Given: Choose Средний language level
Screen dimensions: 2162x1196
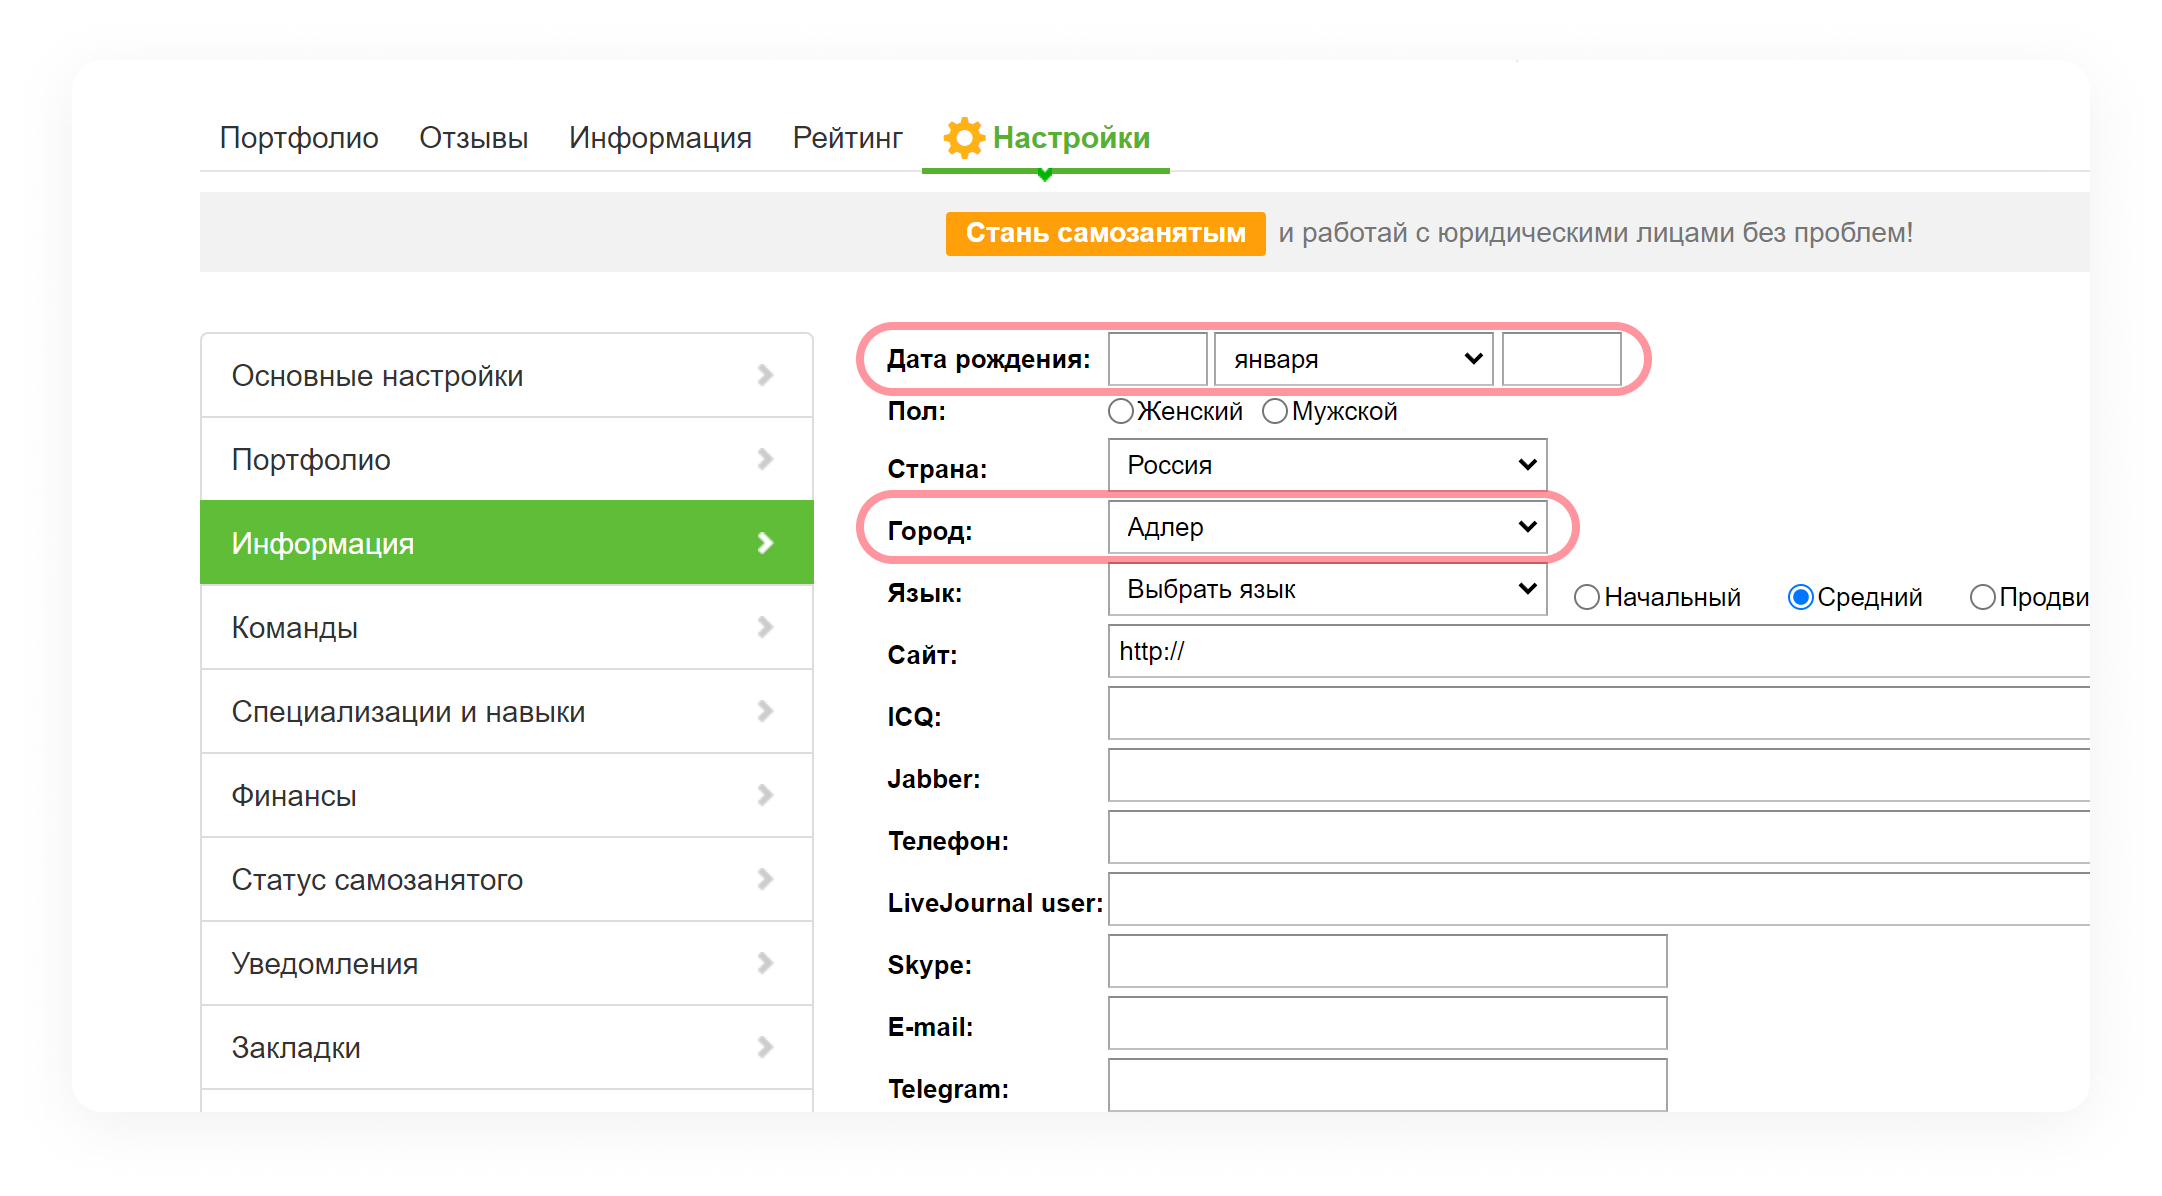Looking at the screenshot, I should tap(1801, 597).
